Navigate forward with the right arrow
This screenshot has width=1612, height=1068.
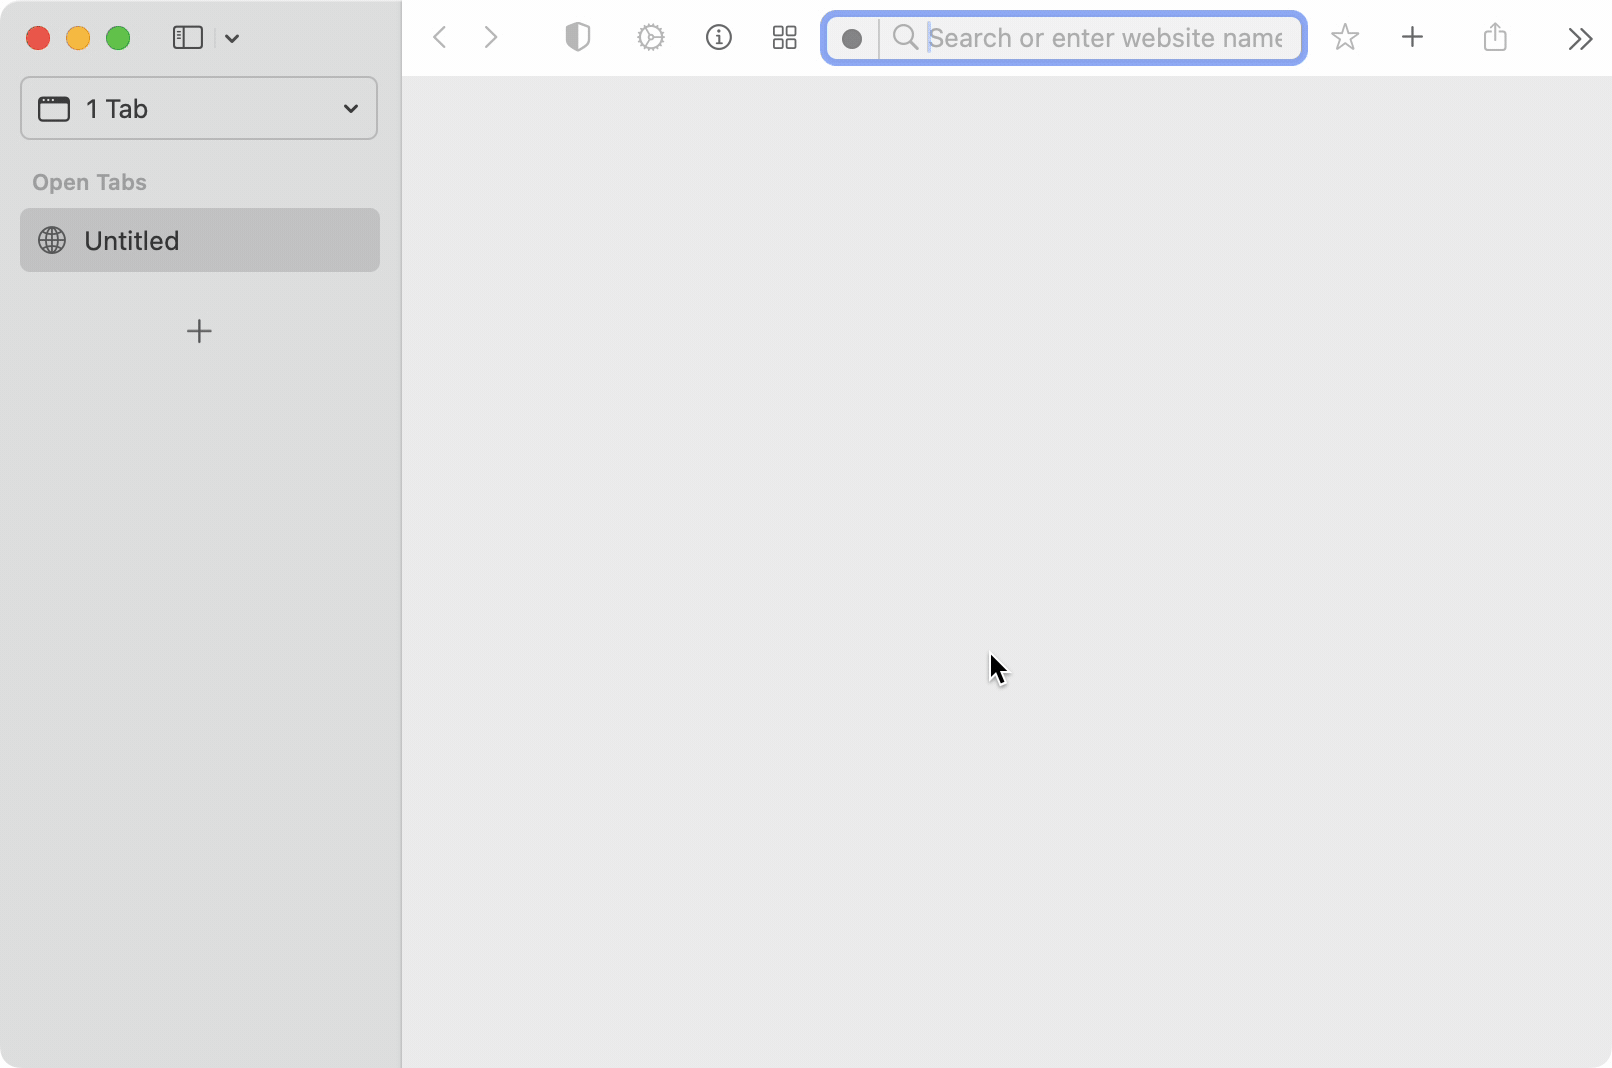(491, 37)
